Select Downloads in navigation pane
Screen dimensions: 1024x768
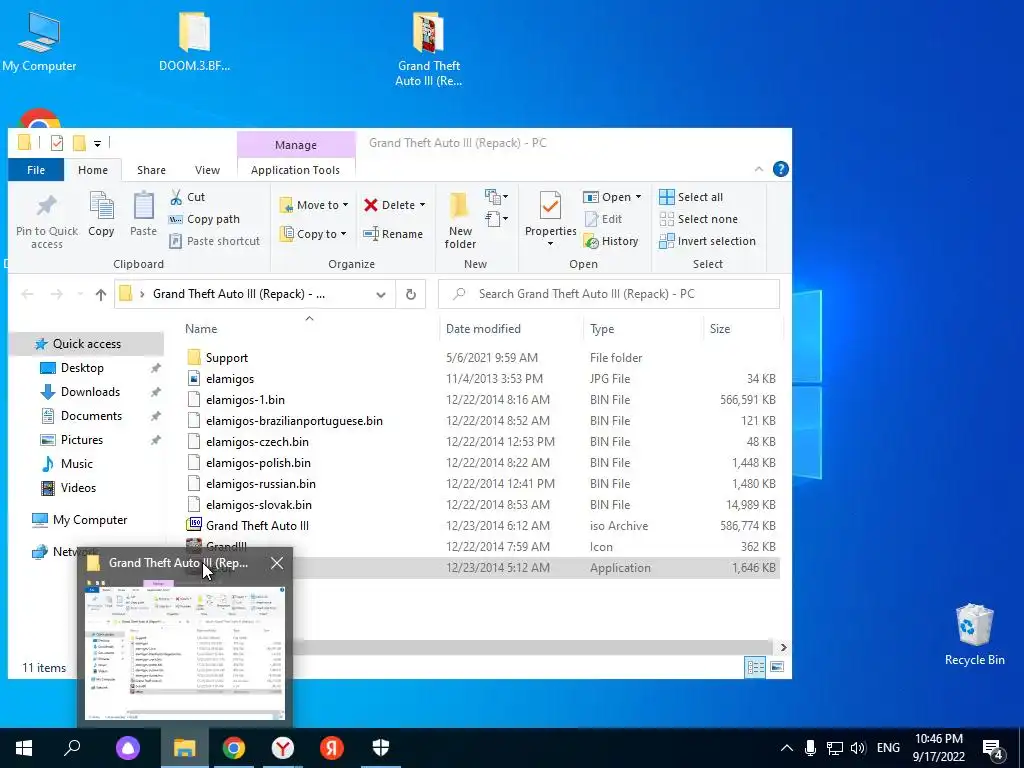click(x=90, y=392)
